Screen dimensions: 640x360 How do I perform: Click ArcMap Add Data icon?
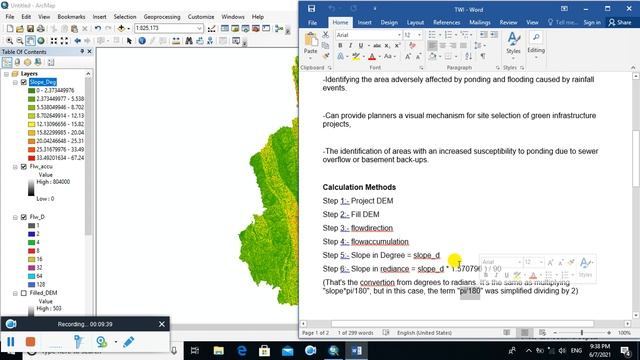(121, 29)
